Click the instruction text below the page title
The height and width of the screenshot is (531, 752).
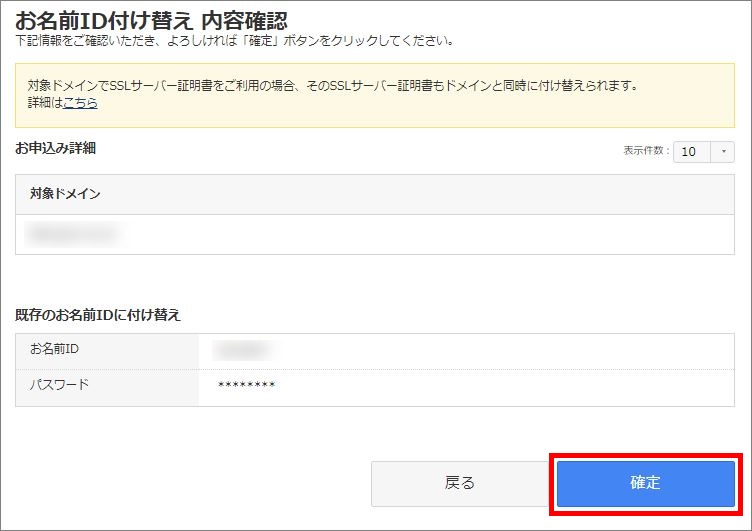pos(235,41)
